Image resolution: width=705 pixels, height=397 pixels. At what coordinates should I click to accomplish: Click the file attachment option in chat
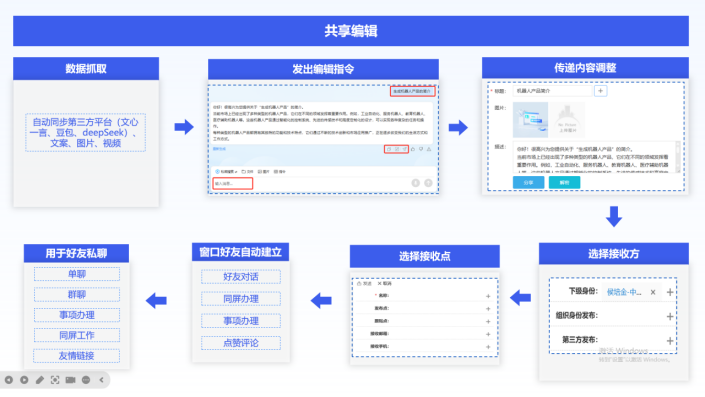(248, 172)
